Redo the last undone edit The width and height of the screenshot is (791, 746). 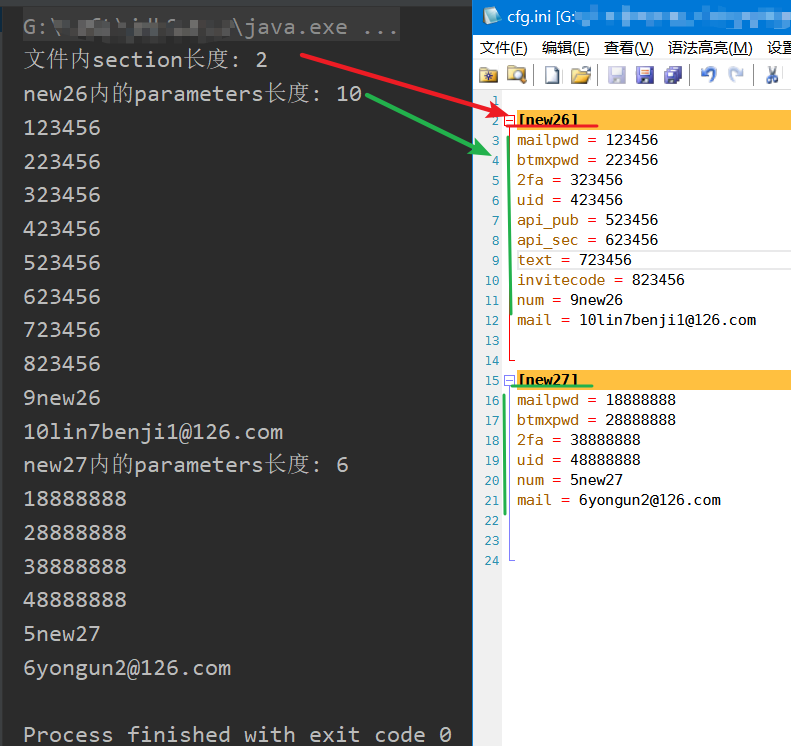pos(737,75)
